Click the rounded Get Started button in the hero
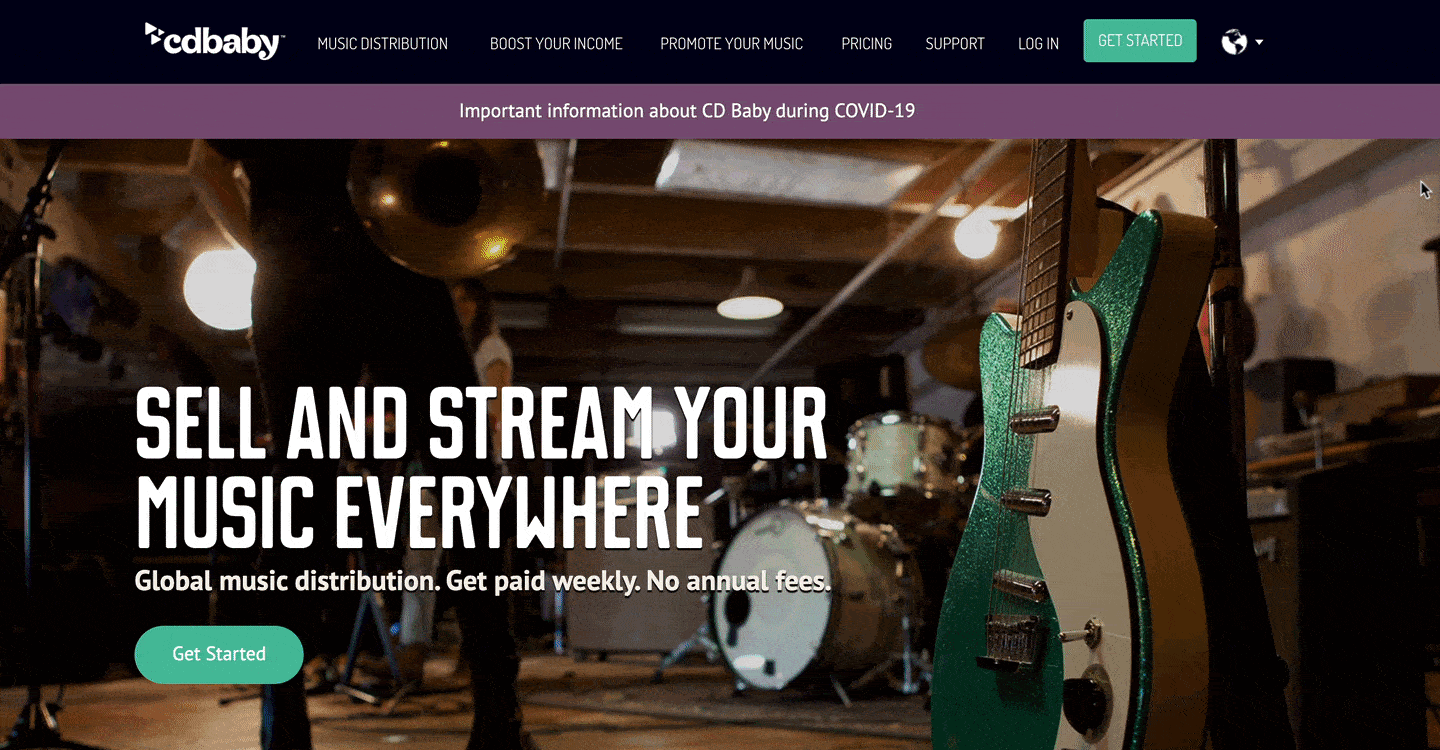 coord(219,654)
